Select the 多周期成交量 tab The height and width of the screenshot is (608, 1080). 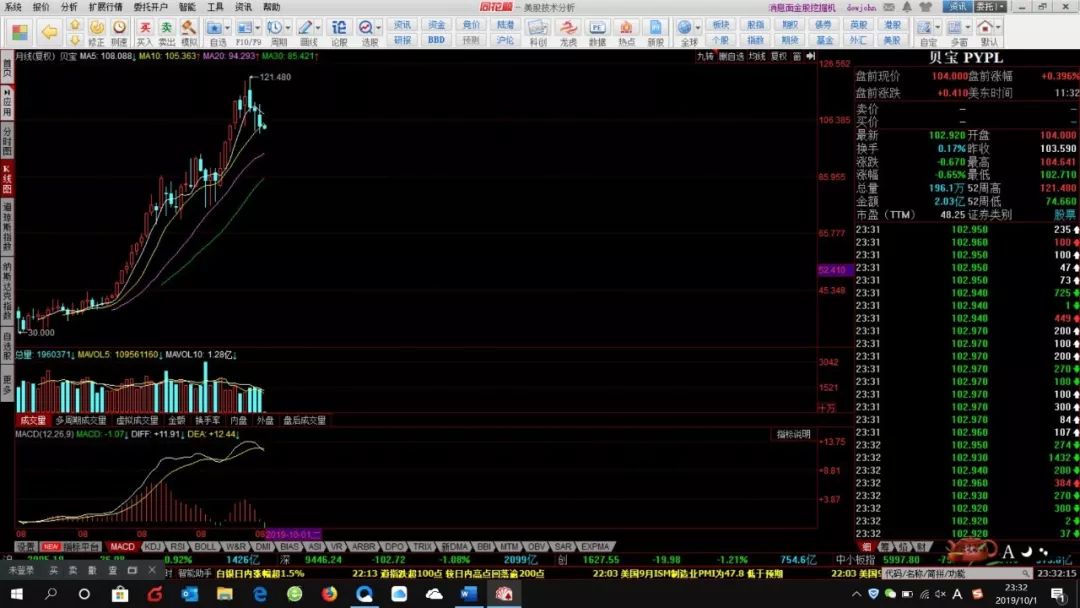tap(81, 420)
